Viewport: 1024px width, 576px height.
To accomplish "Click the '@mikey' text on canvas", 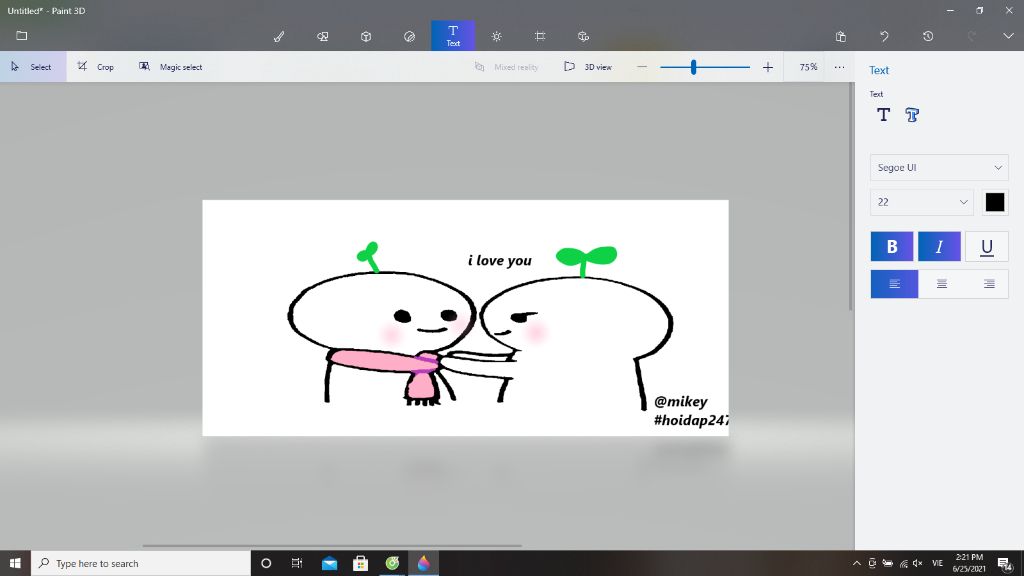I will click(680, 402).
